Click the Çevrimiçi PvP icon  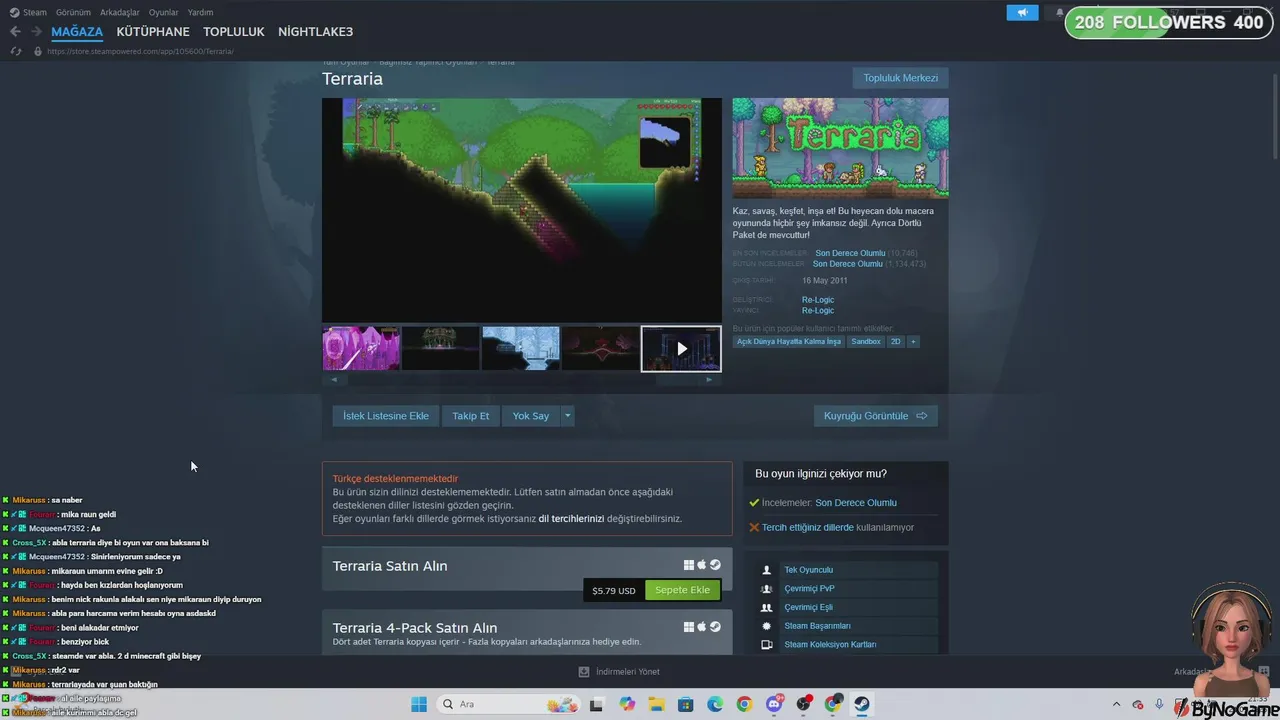pyautogui.click(x=767, y=589)
